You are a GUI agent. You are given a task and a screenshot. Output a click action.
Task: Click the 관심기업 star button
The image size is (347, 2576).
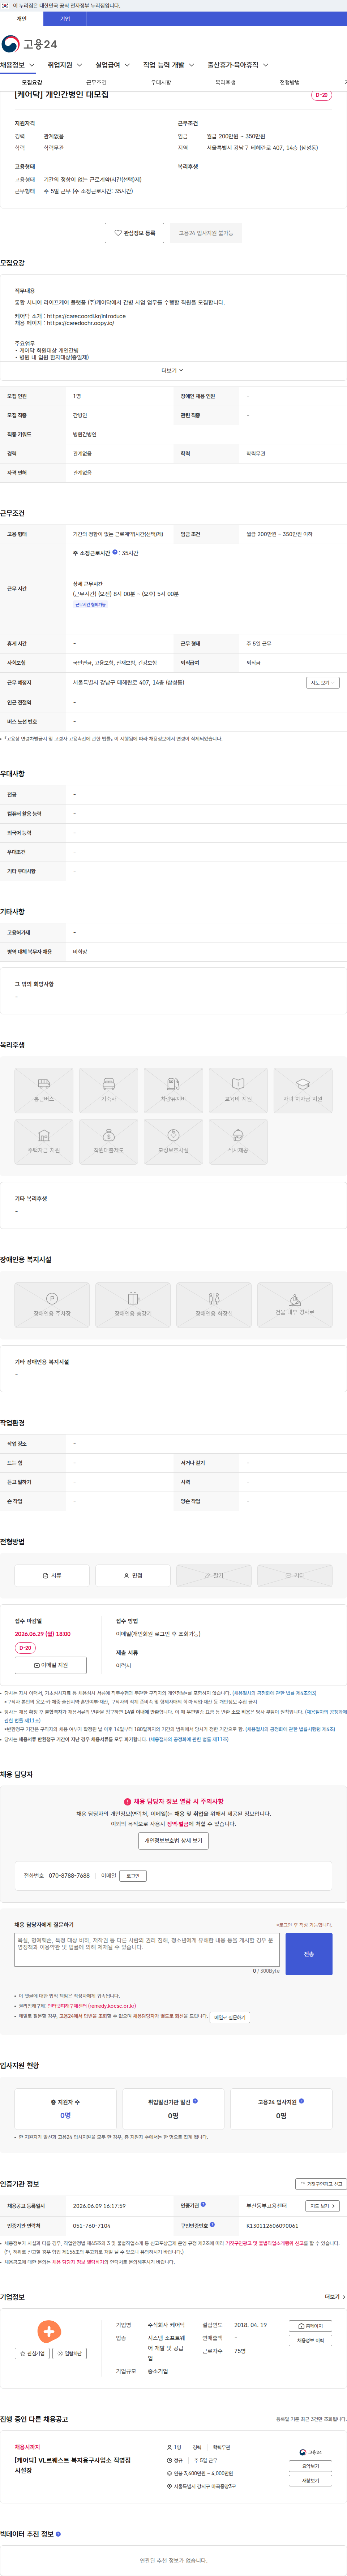tap(33, 2354)
